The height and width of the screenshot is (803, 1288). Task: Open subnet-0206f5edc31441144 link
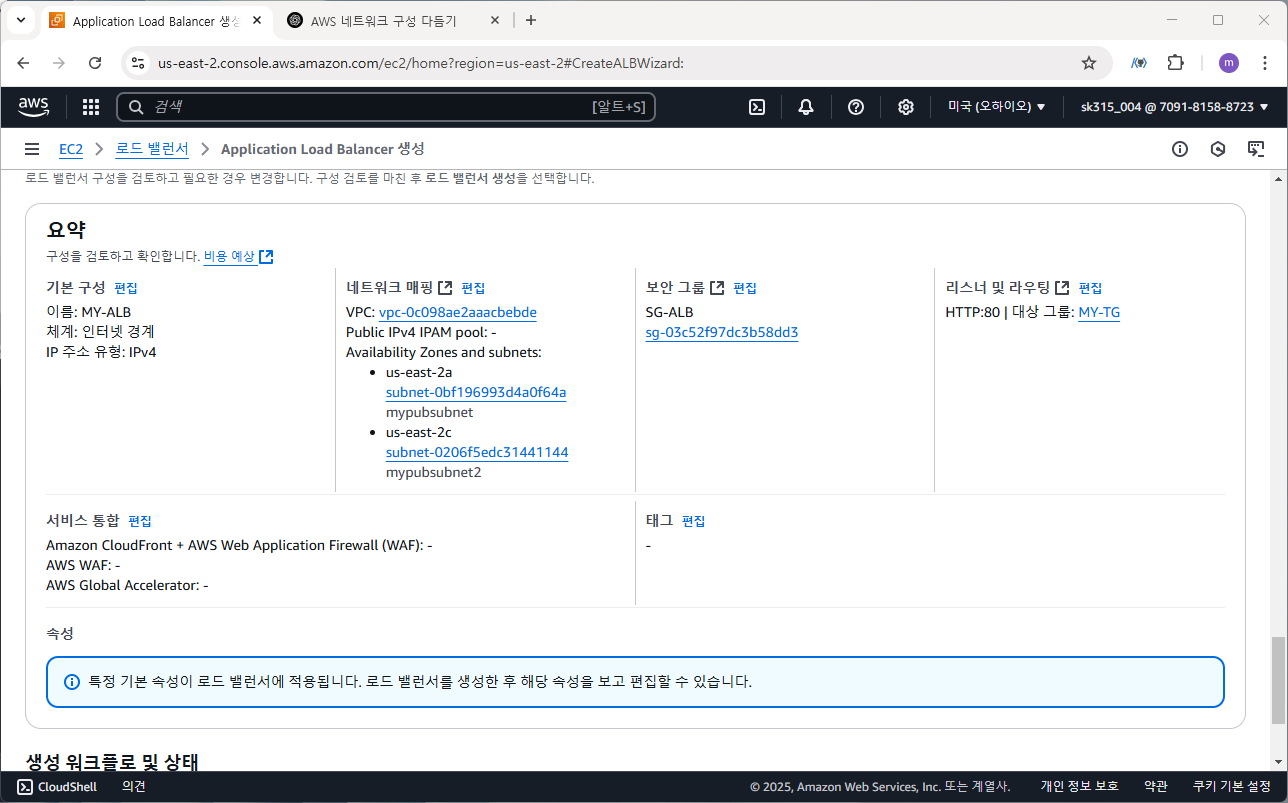click(477, 452)
